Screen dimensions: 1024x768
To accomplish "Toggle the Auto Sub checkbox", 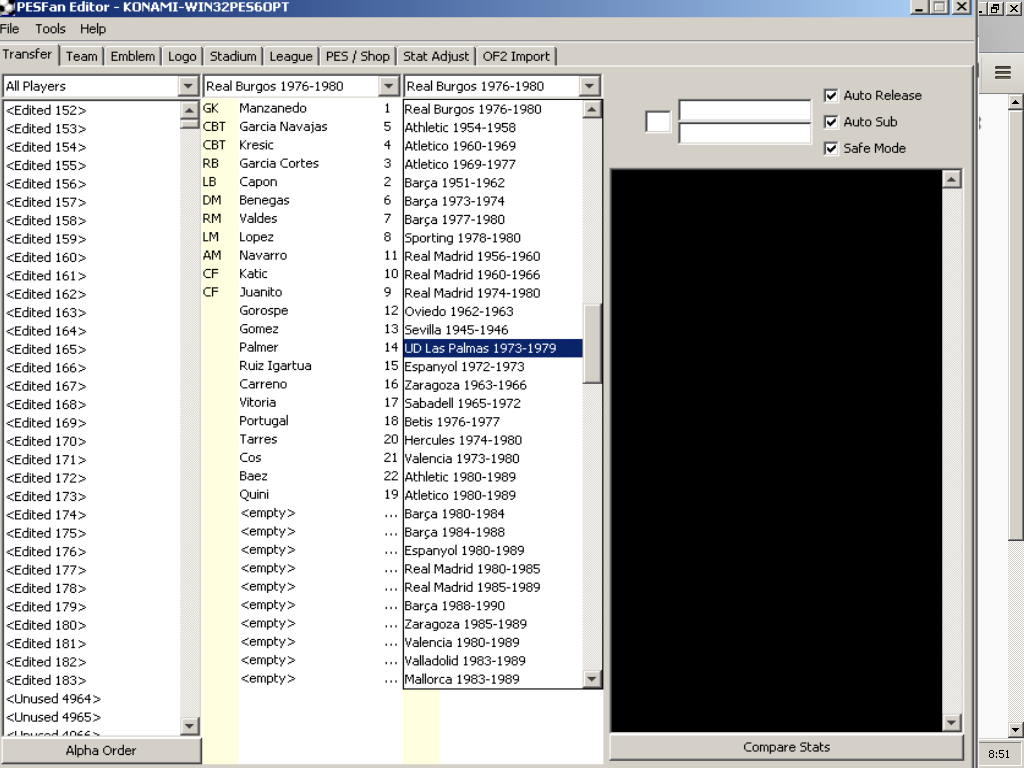I will 831,121.
